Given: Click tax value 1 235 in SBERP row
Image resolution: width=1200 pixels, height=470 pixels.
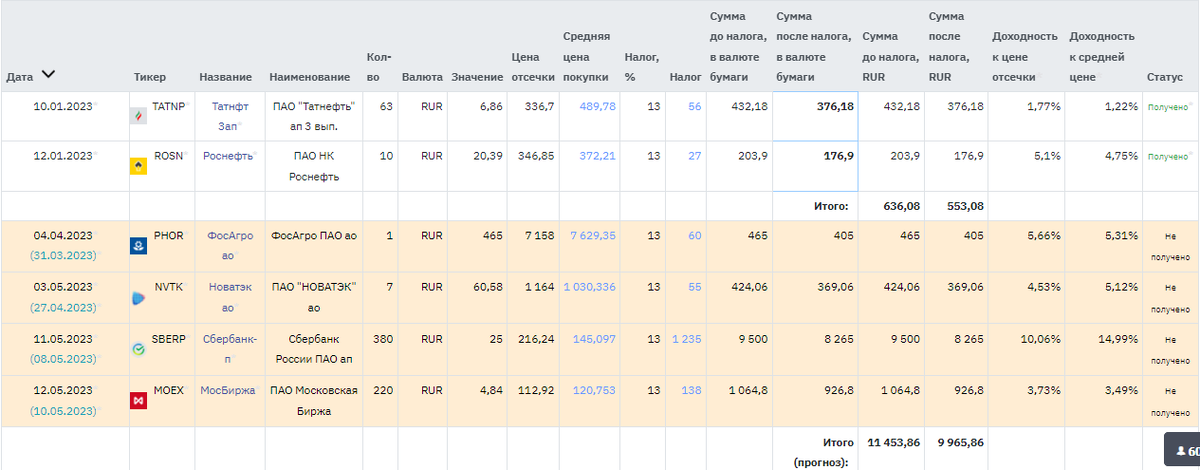Looking at the screenshot, I should (687, 339).
